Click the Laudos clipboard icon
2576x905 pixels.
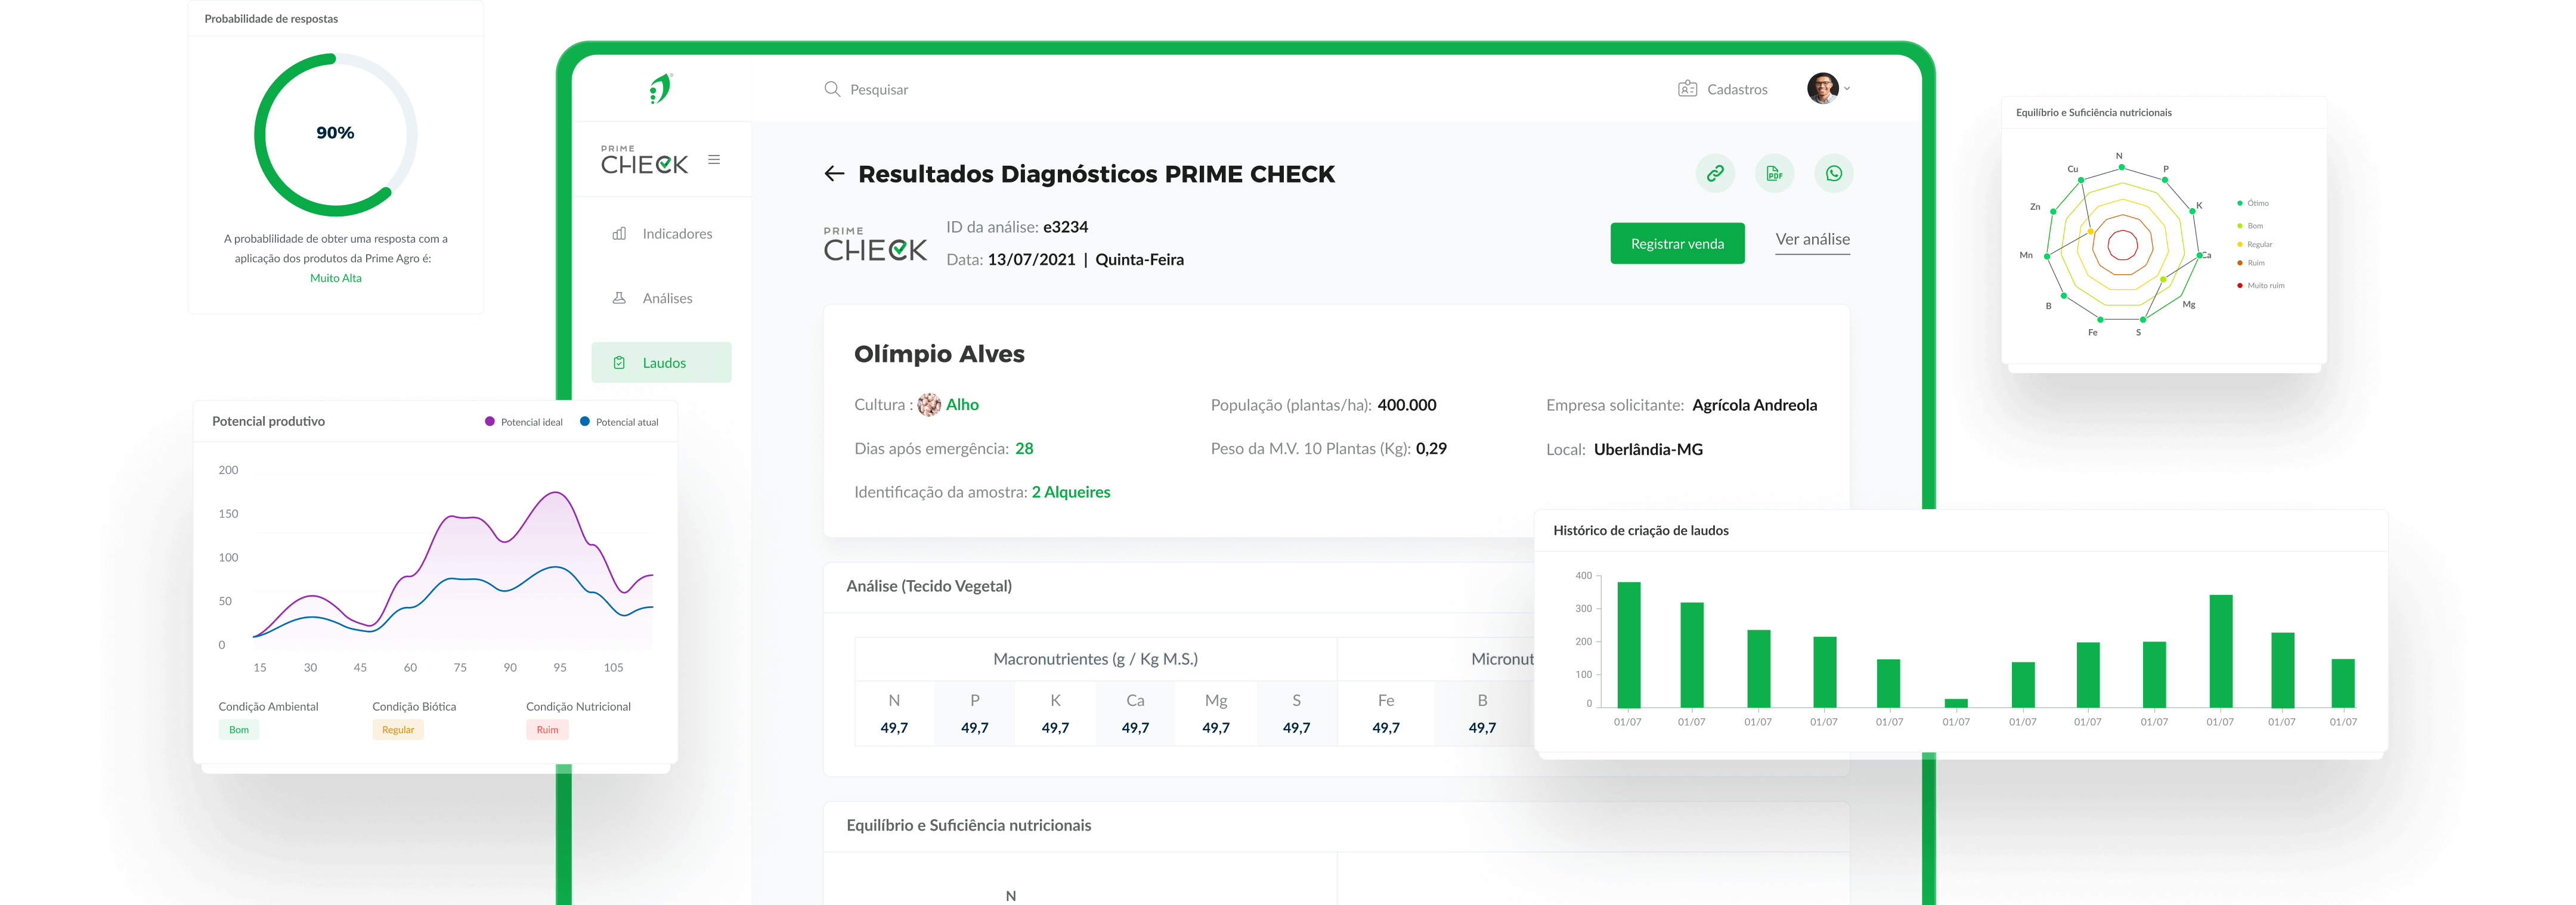(619, 363)
